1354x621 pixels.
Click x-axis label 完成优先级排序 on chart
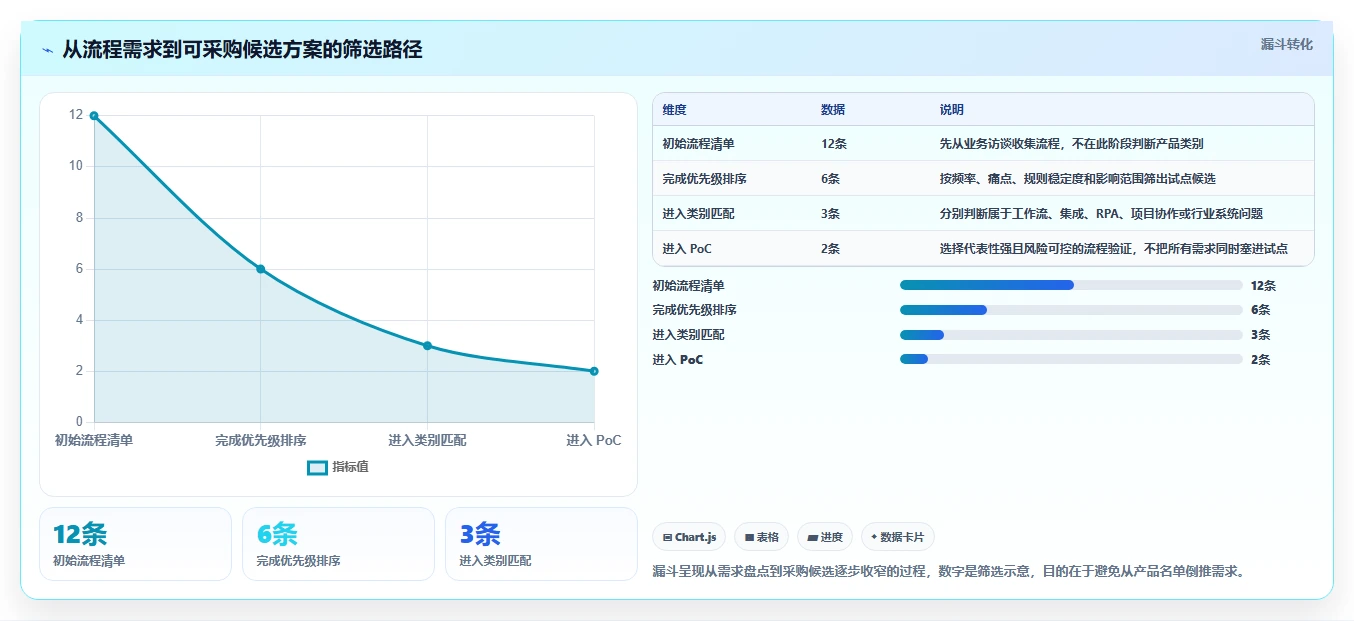(x=260, y=440)
